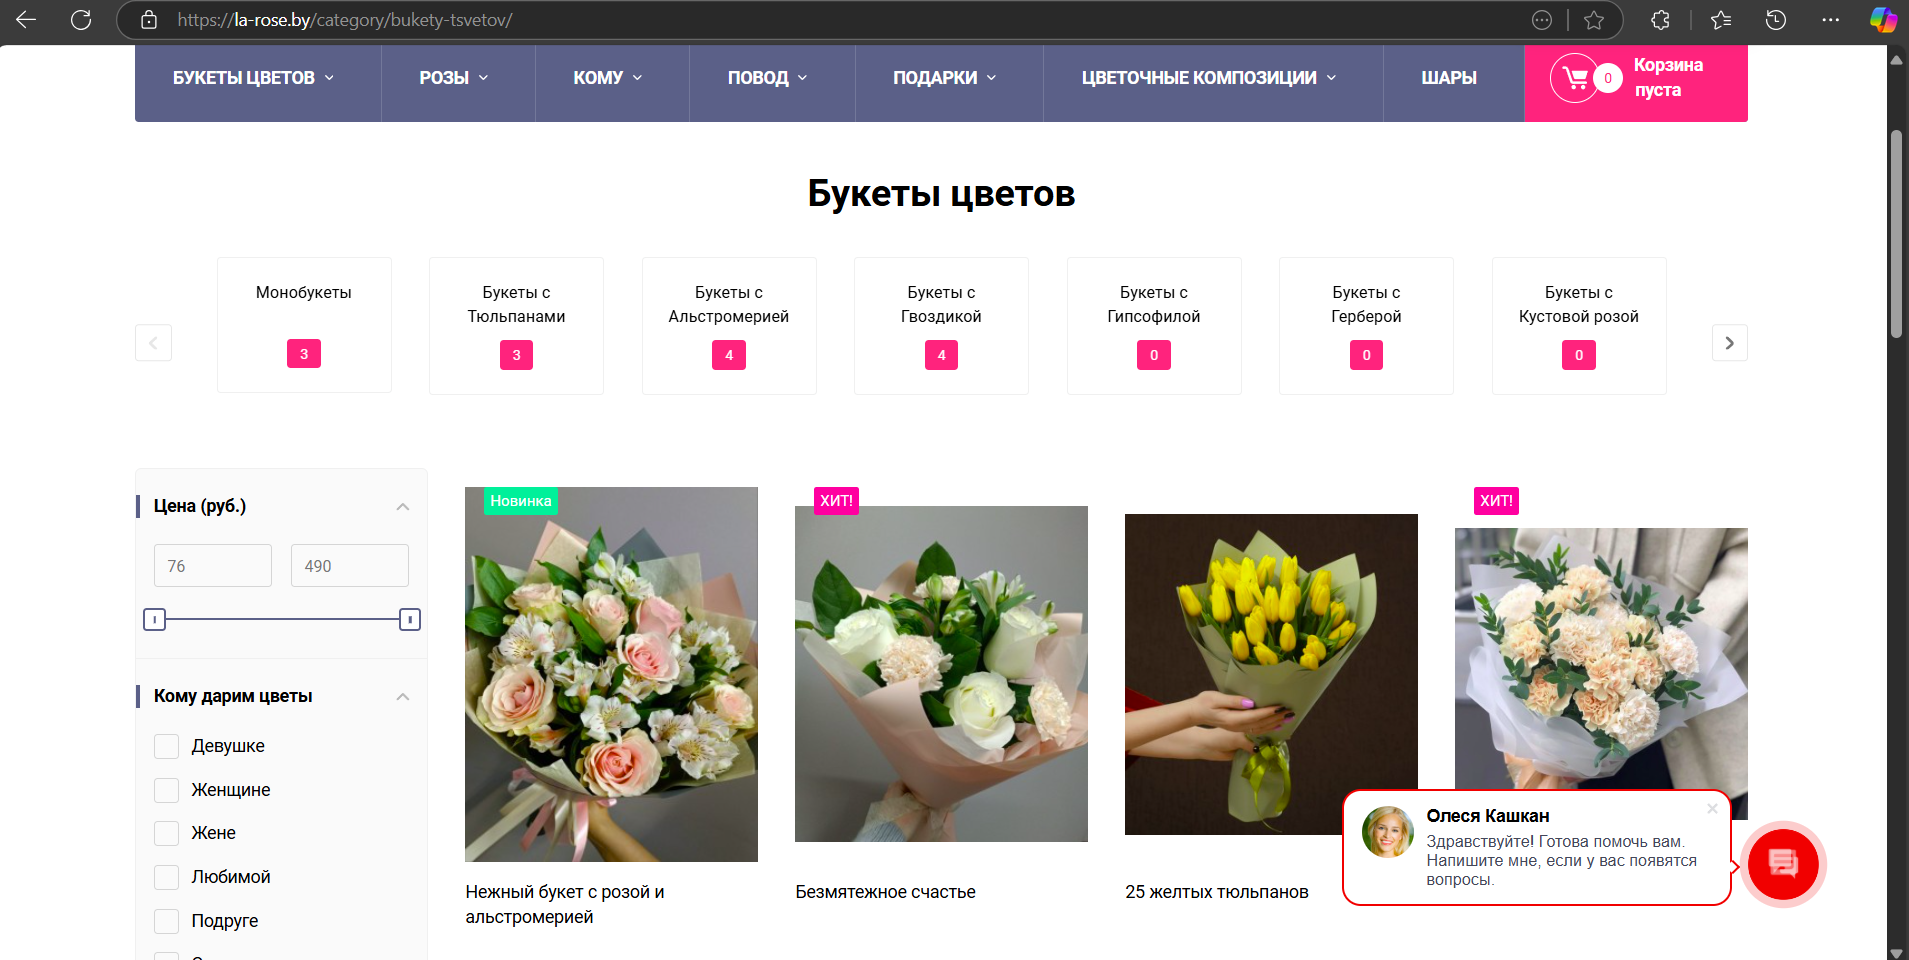Enable the Подруге checkbox

click(166, 921)
